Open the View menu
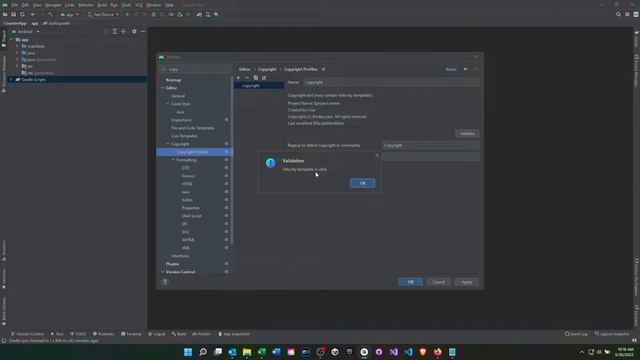Viewport: 640px width, 360px height. coord(37,5)
